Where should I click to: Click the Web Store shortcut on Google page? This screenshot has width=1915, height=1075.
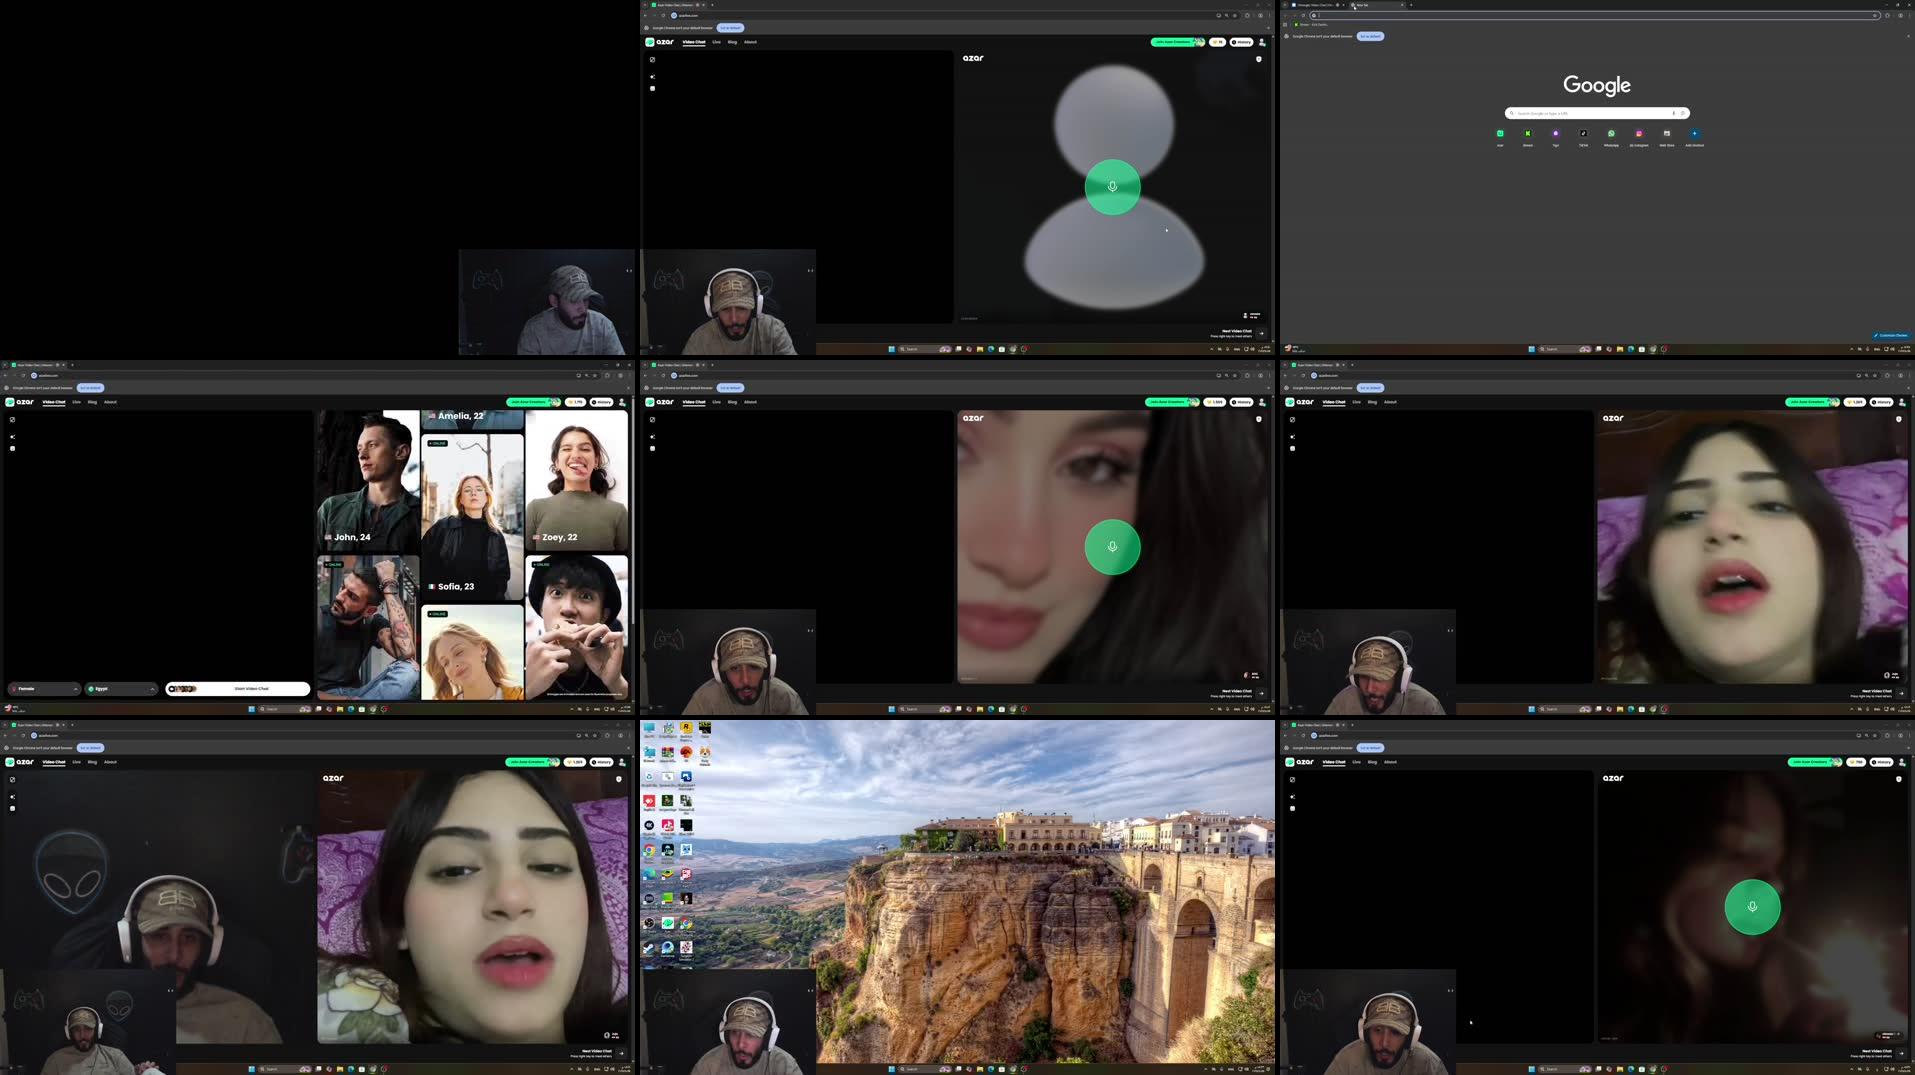click(1667, 134)
